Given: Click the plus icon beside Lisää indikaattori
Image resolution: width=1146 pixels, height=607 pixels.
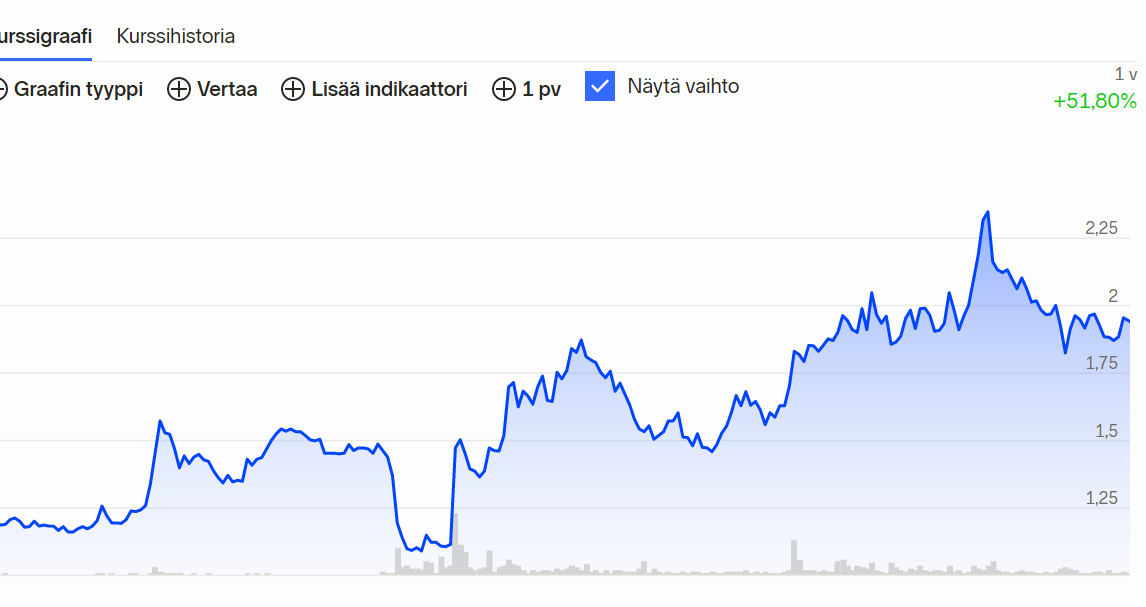Looking at the screenshot, I should [293, 89].
